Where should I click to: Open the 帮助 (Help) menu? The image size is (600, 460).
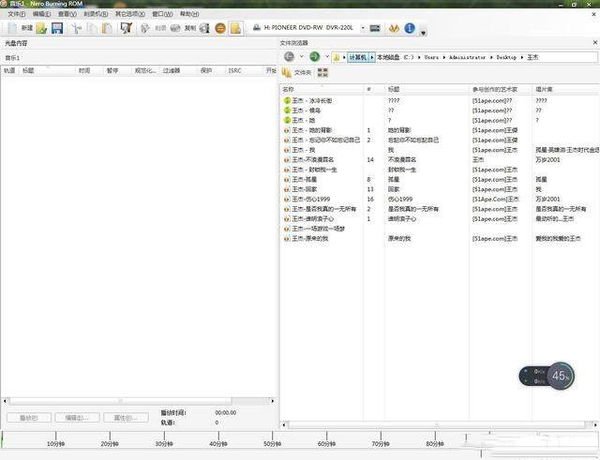[189, 15]
